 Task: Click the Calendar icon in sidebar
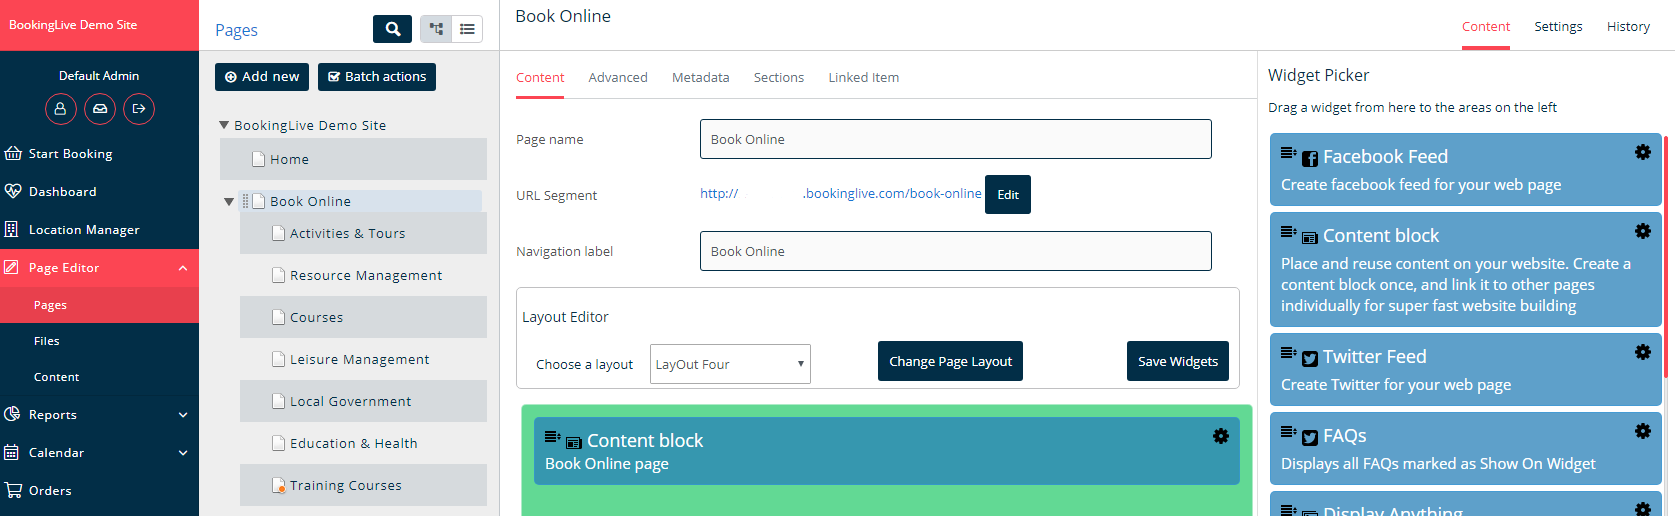[11, 452]
